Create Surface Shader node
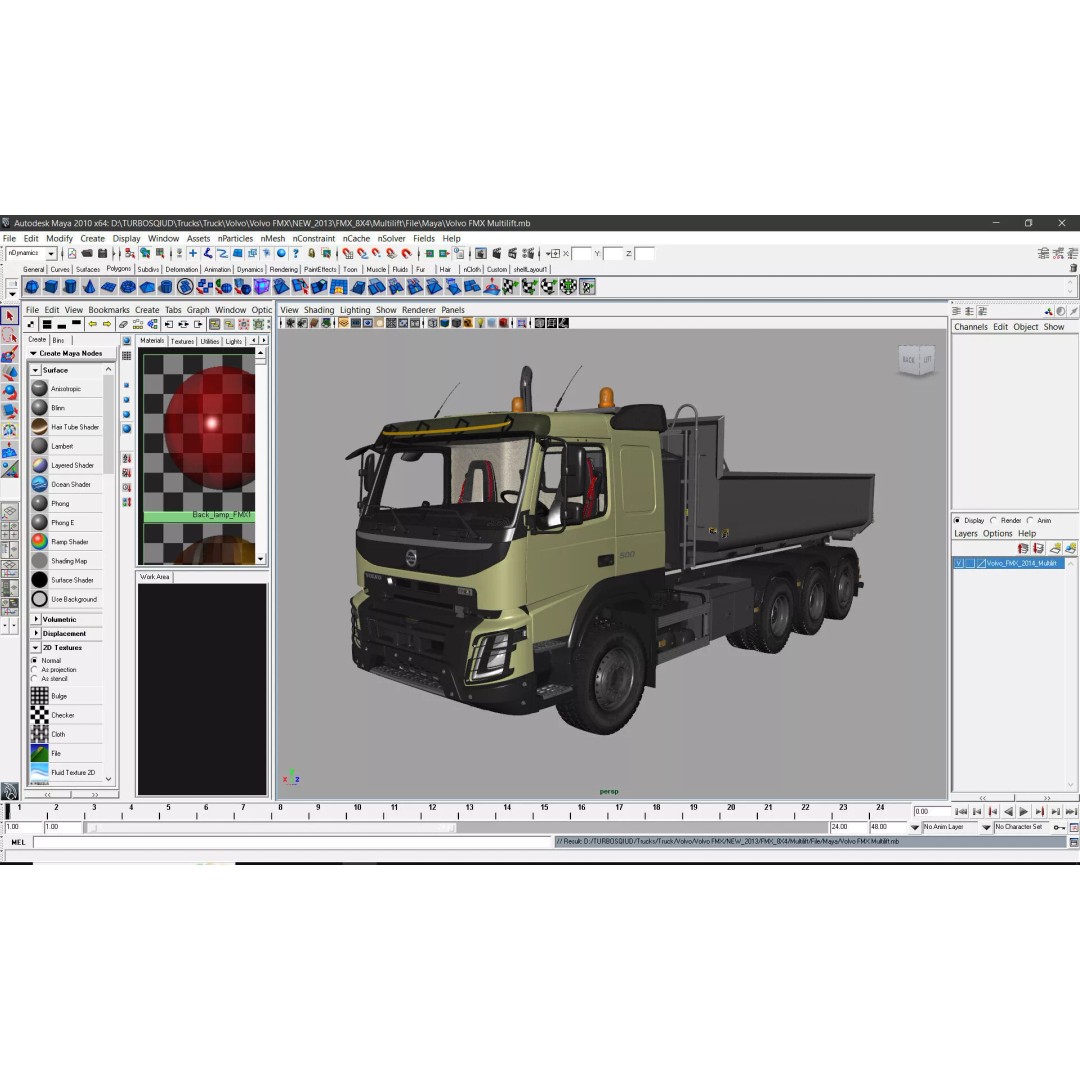This screenshot has width=1080, height=1080. [x=67, y=580]
